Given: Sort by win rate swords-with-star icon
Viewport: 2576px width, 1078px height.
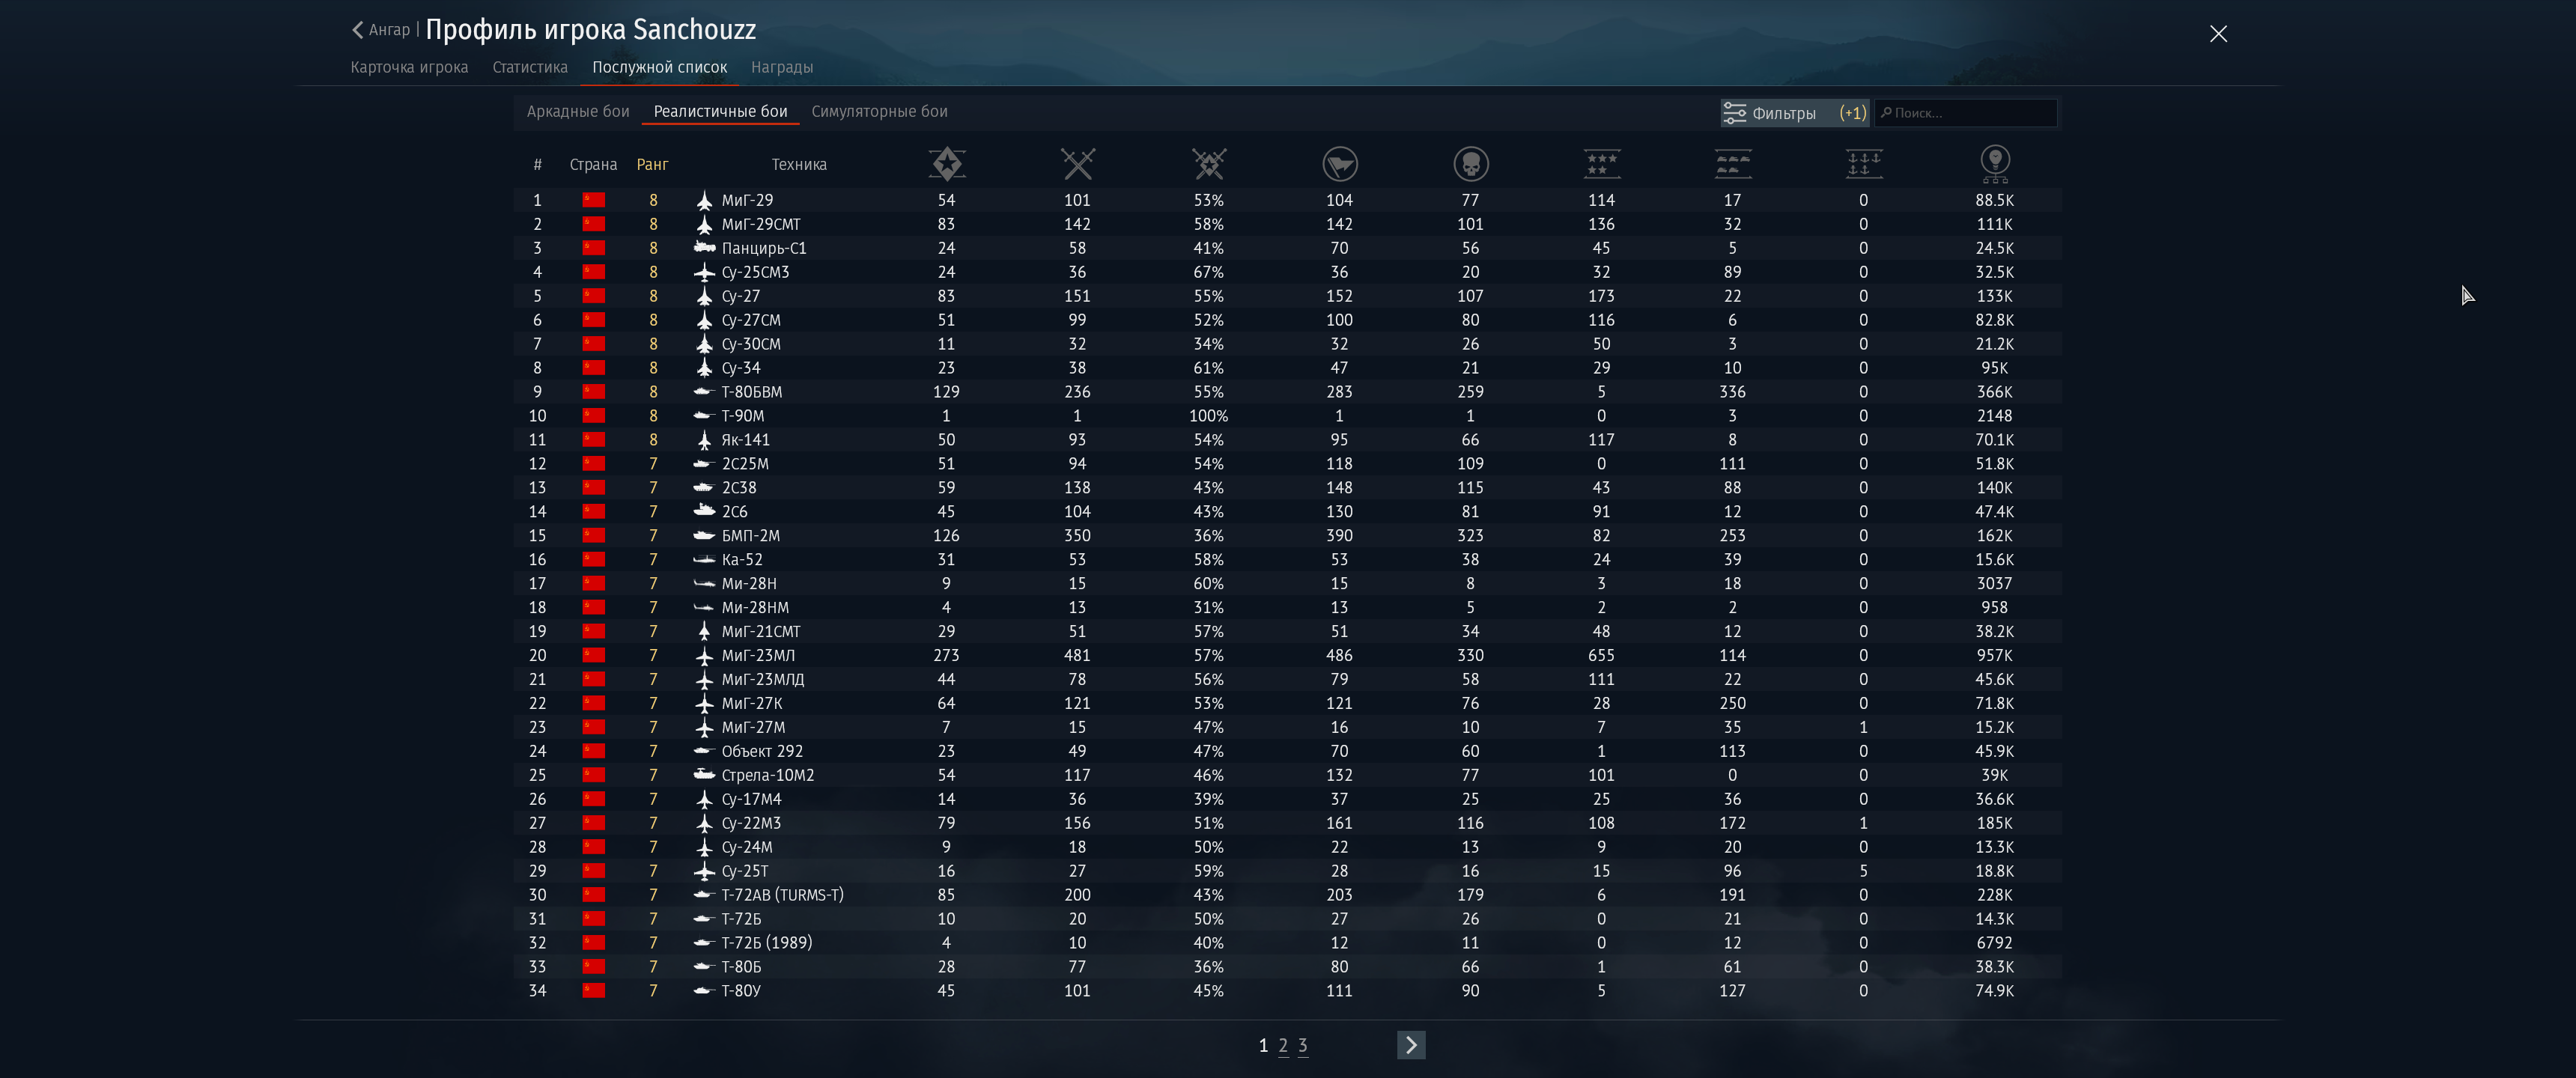Looking at the screenshot, I should coord(1208,164).
